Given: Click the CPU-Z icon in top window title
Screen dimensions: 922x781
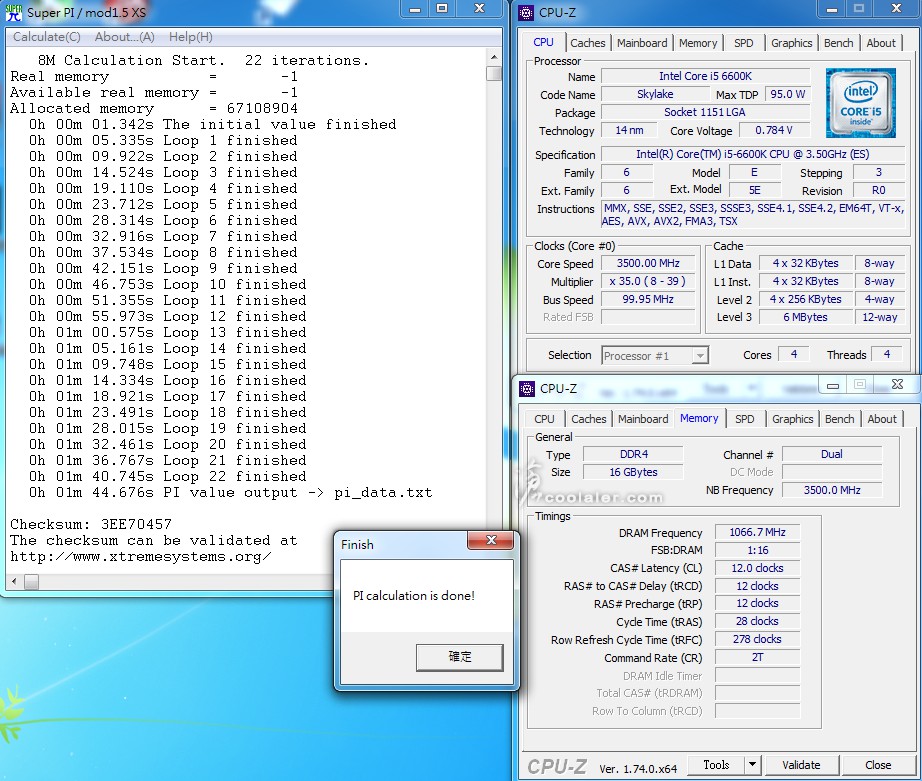Looking at the screenshot, I should pyautogui.click(x=526, y=12).
